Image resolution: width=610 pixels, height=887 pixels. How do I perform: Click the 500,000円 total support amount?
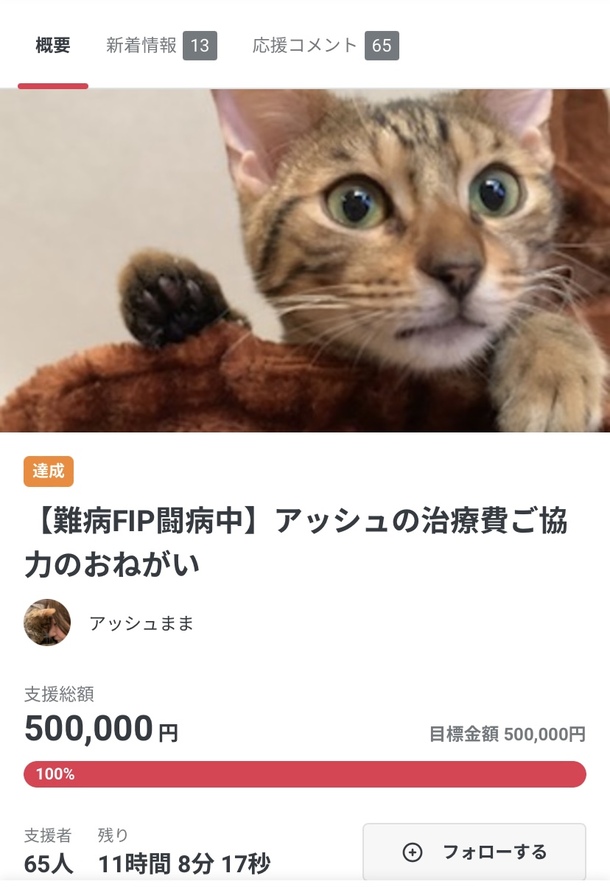(x=101, y=729)
